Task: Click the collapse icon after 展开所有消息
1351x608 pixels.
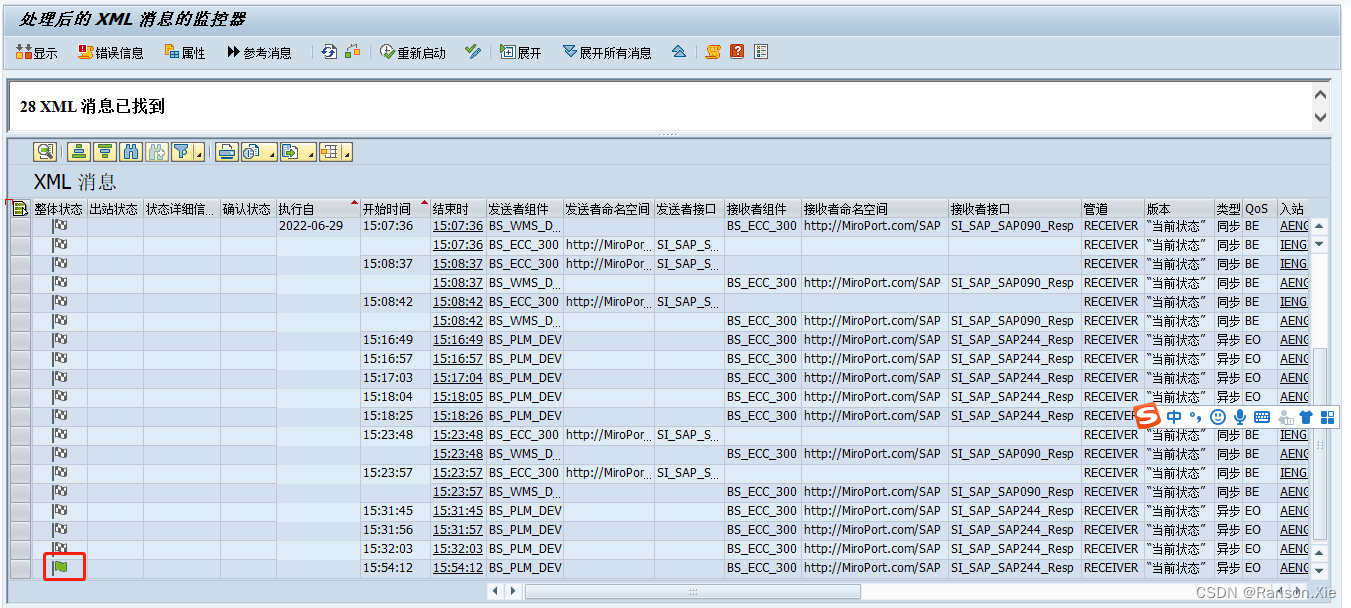Action: 678,52
